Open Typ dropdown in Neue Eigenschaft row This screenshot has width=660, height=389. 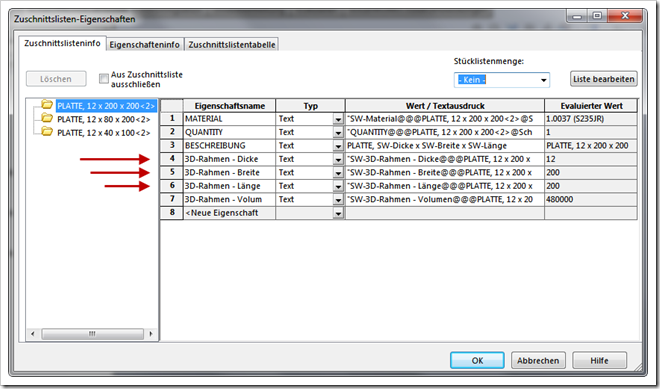(338, 214)
